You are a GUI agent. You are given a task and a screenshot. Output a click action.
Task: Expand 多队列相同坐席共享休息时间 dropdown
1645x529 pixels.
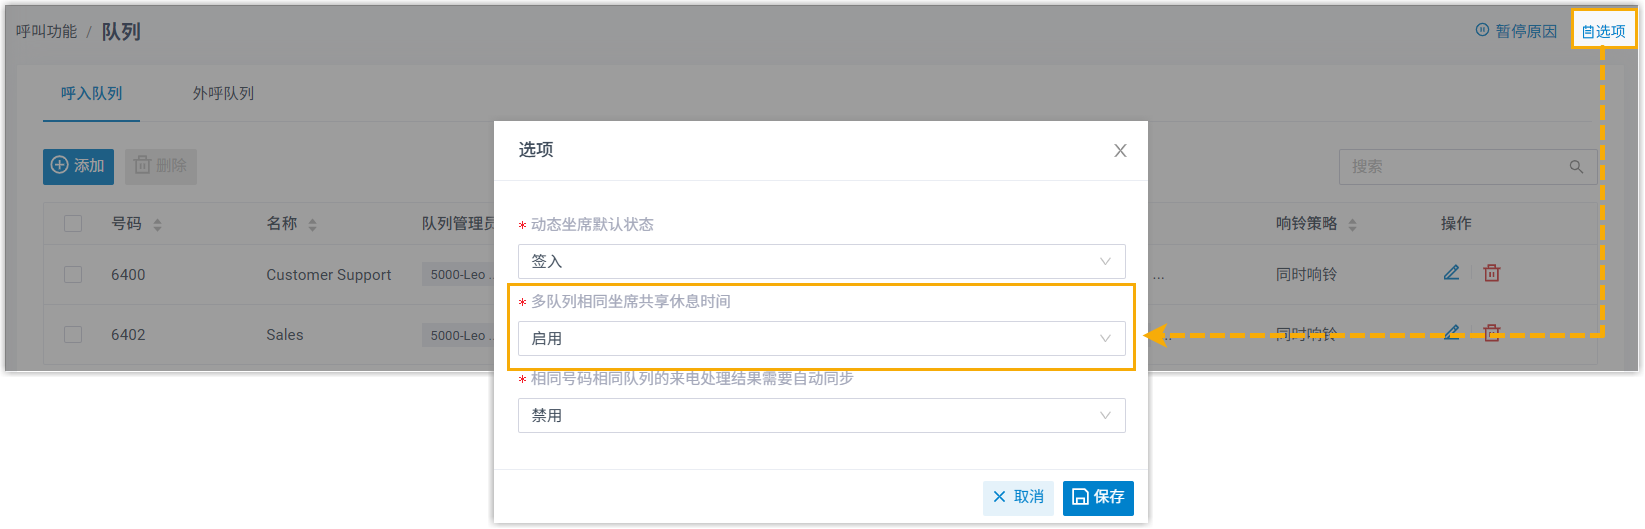(x=821, y=339)
